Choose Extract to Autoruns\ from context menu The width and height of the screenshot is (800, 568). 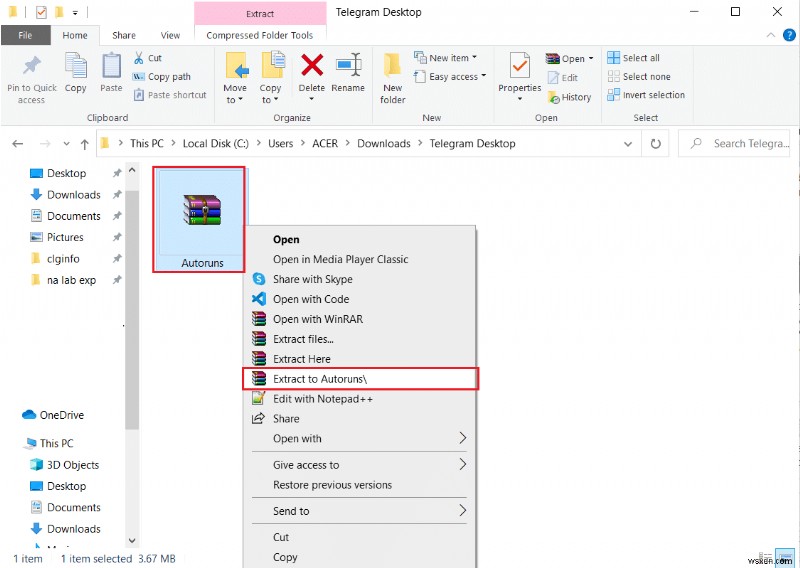360,379
